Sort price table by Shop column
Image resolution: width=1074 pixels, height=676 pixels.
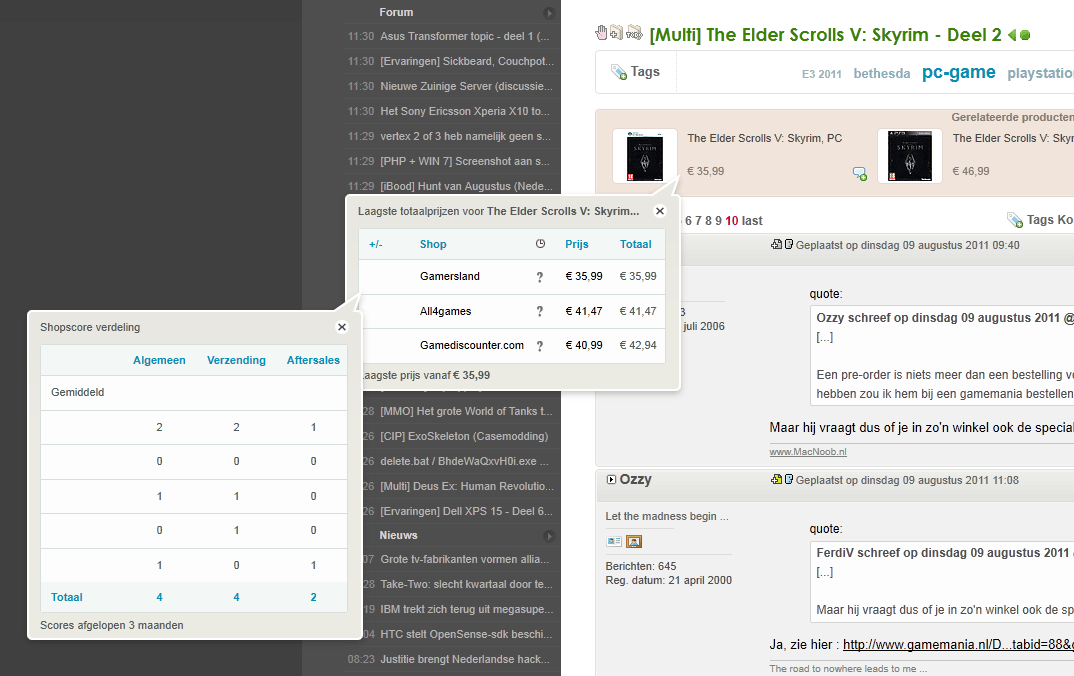tap(433, 244)
